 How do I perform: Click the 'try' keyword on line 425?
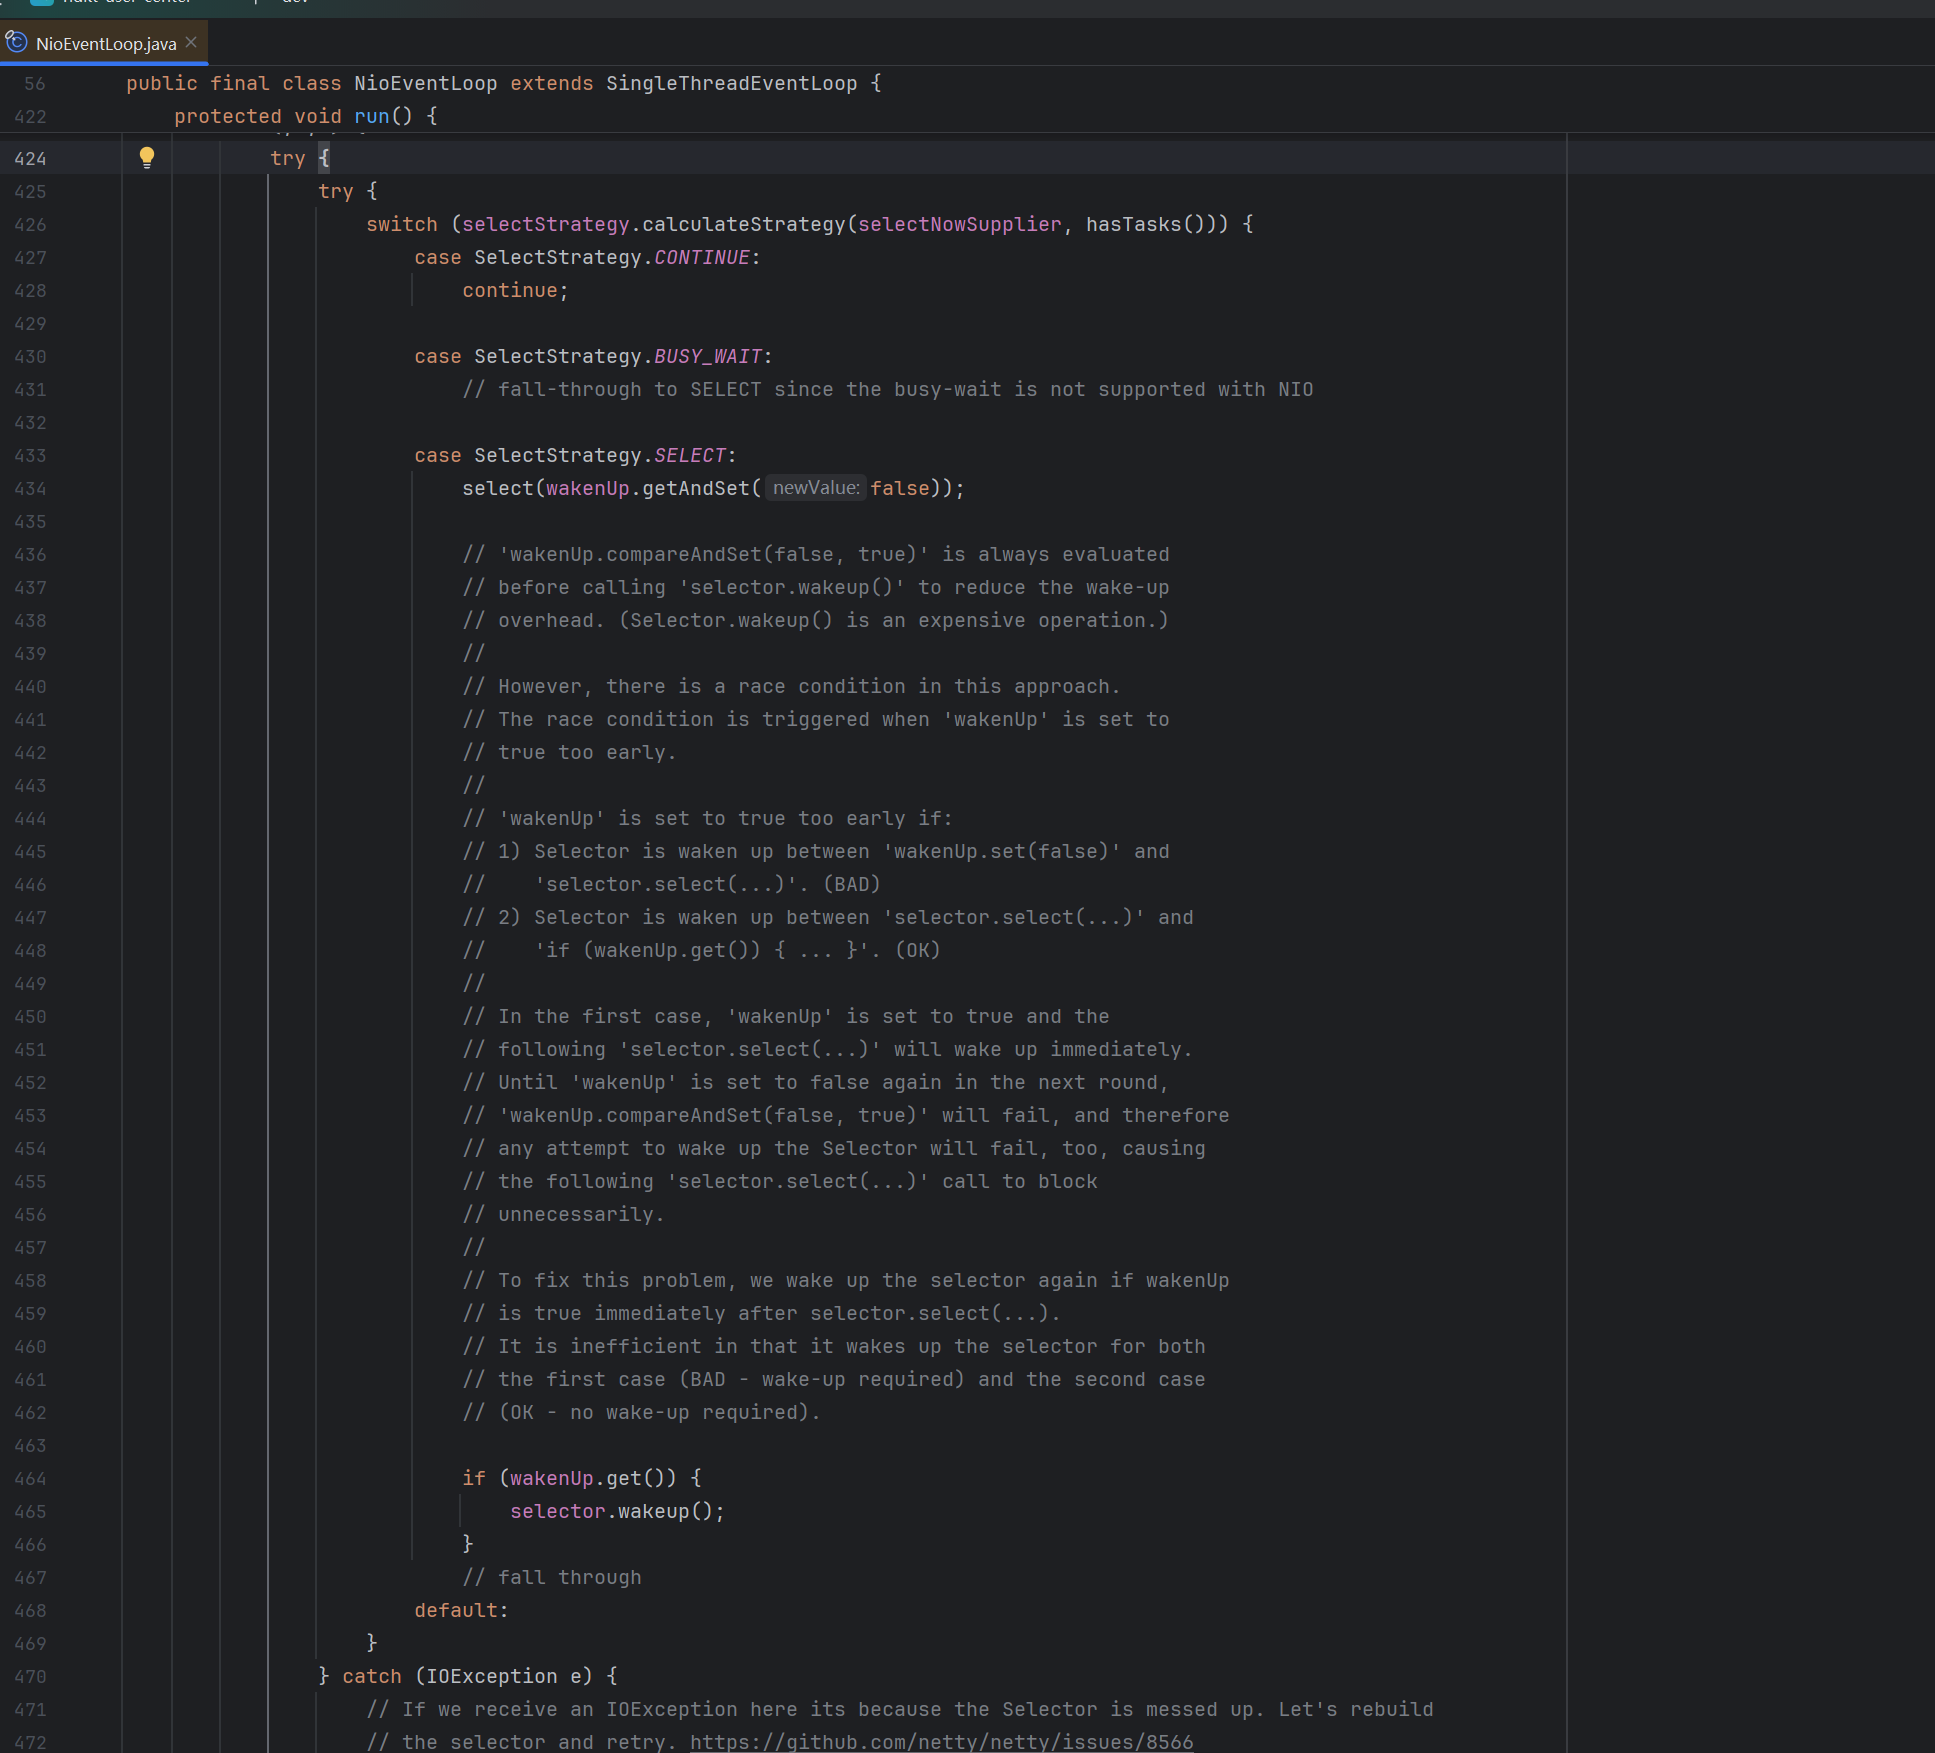pos(336,191)
